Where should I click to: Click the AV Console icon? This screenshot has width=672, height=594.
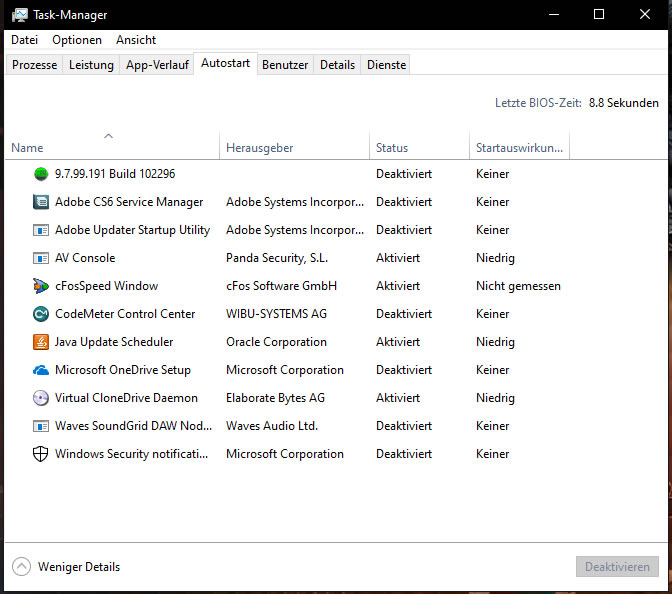pos(41,258)
